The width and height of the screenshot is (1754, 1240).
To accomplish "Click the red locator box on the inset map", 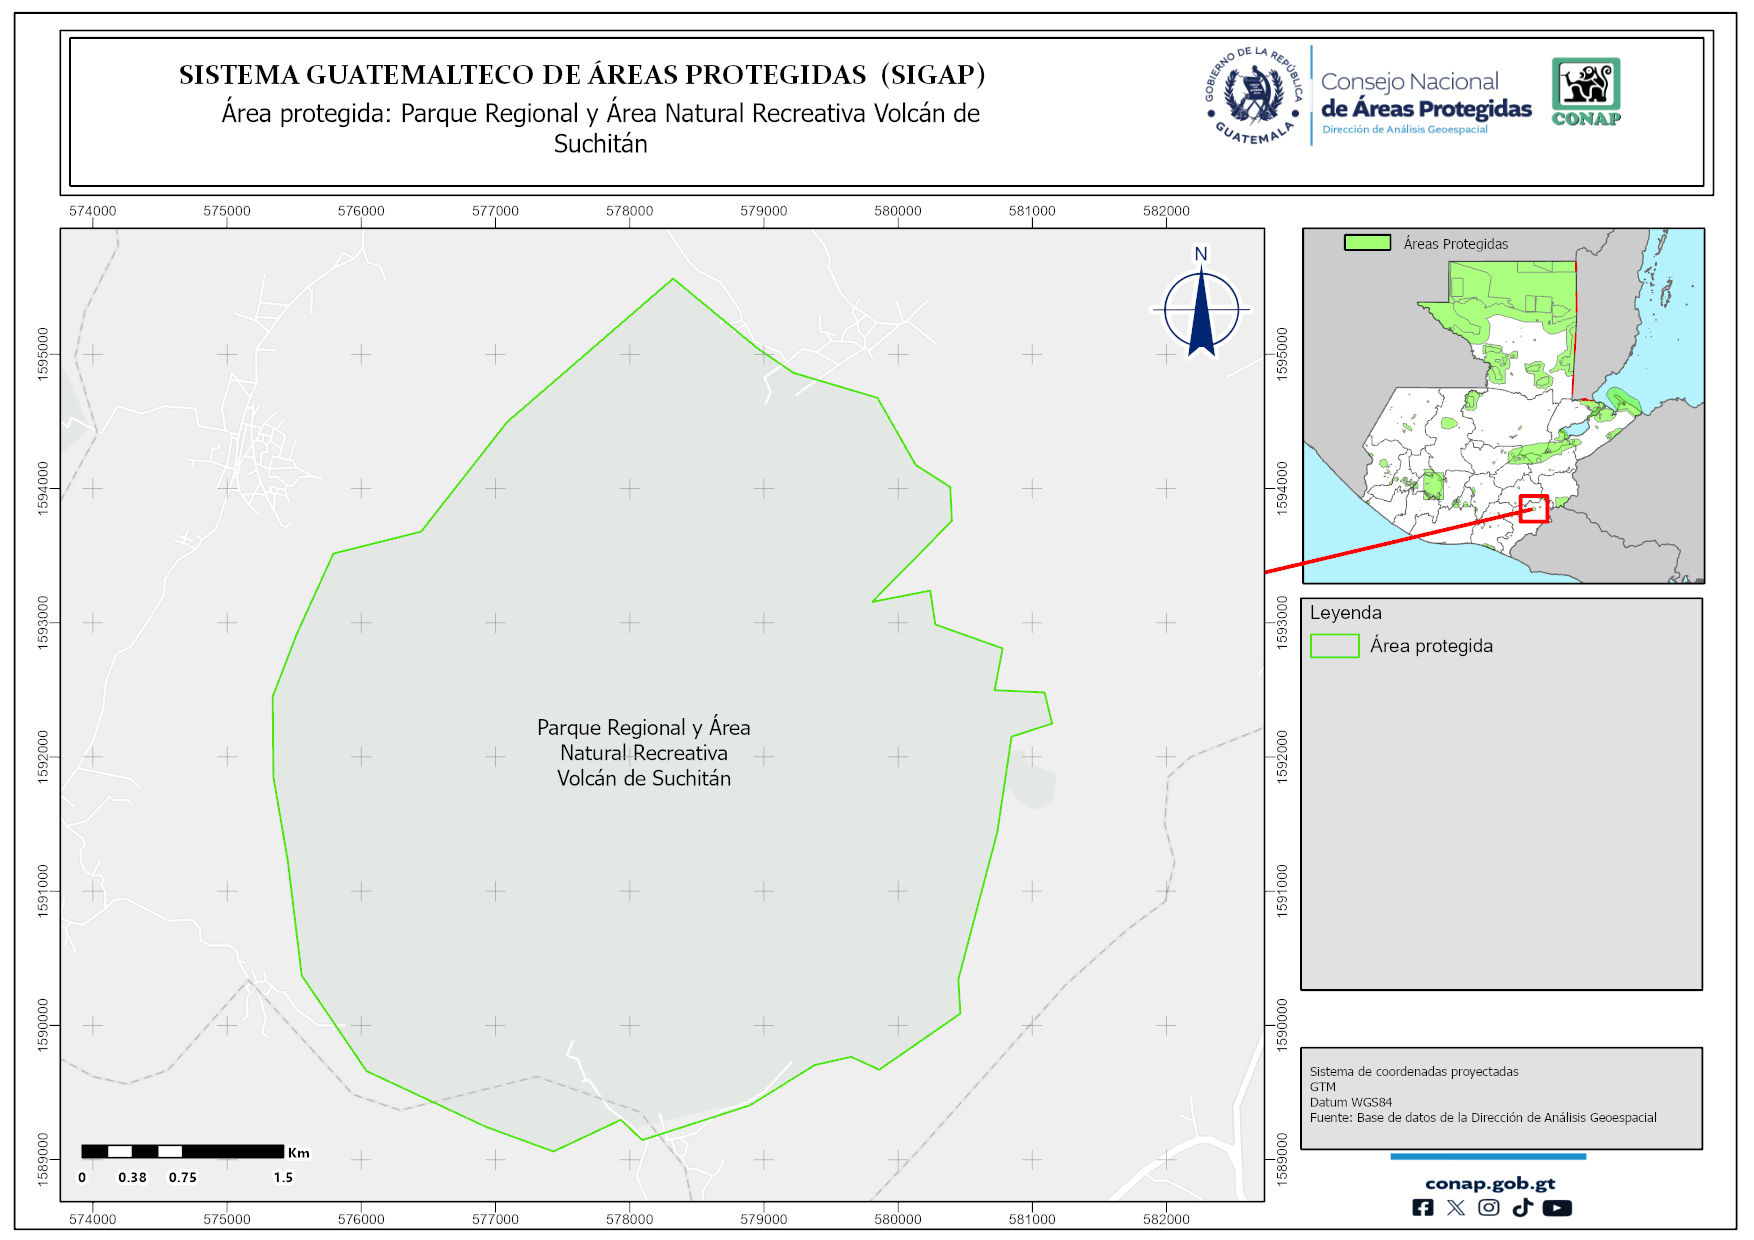I will tap(1533, 508).
